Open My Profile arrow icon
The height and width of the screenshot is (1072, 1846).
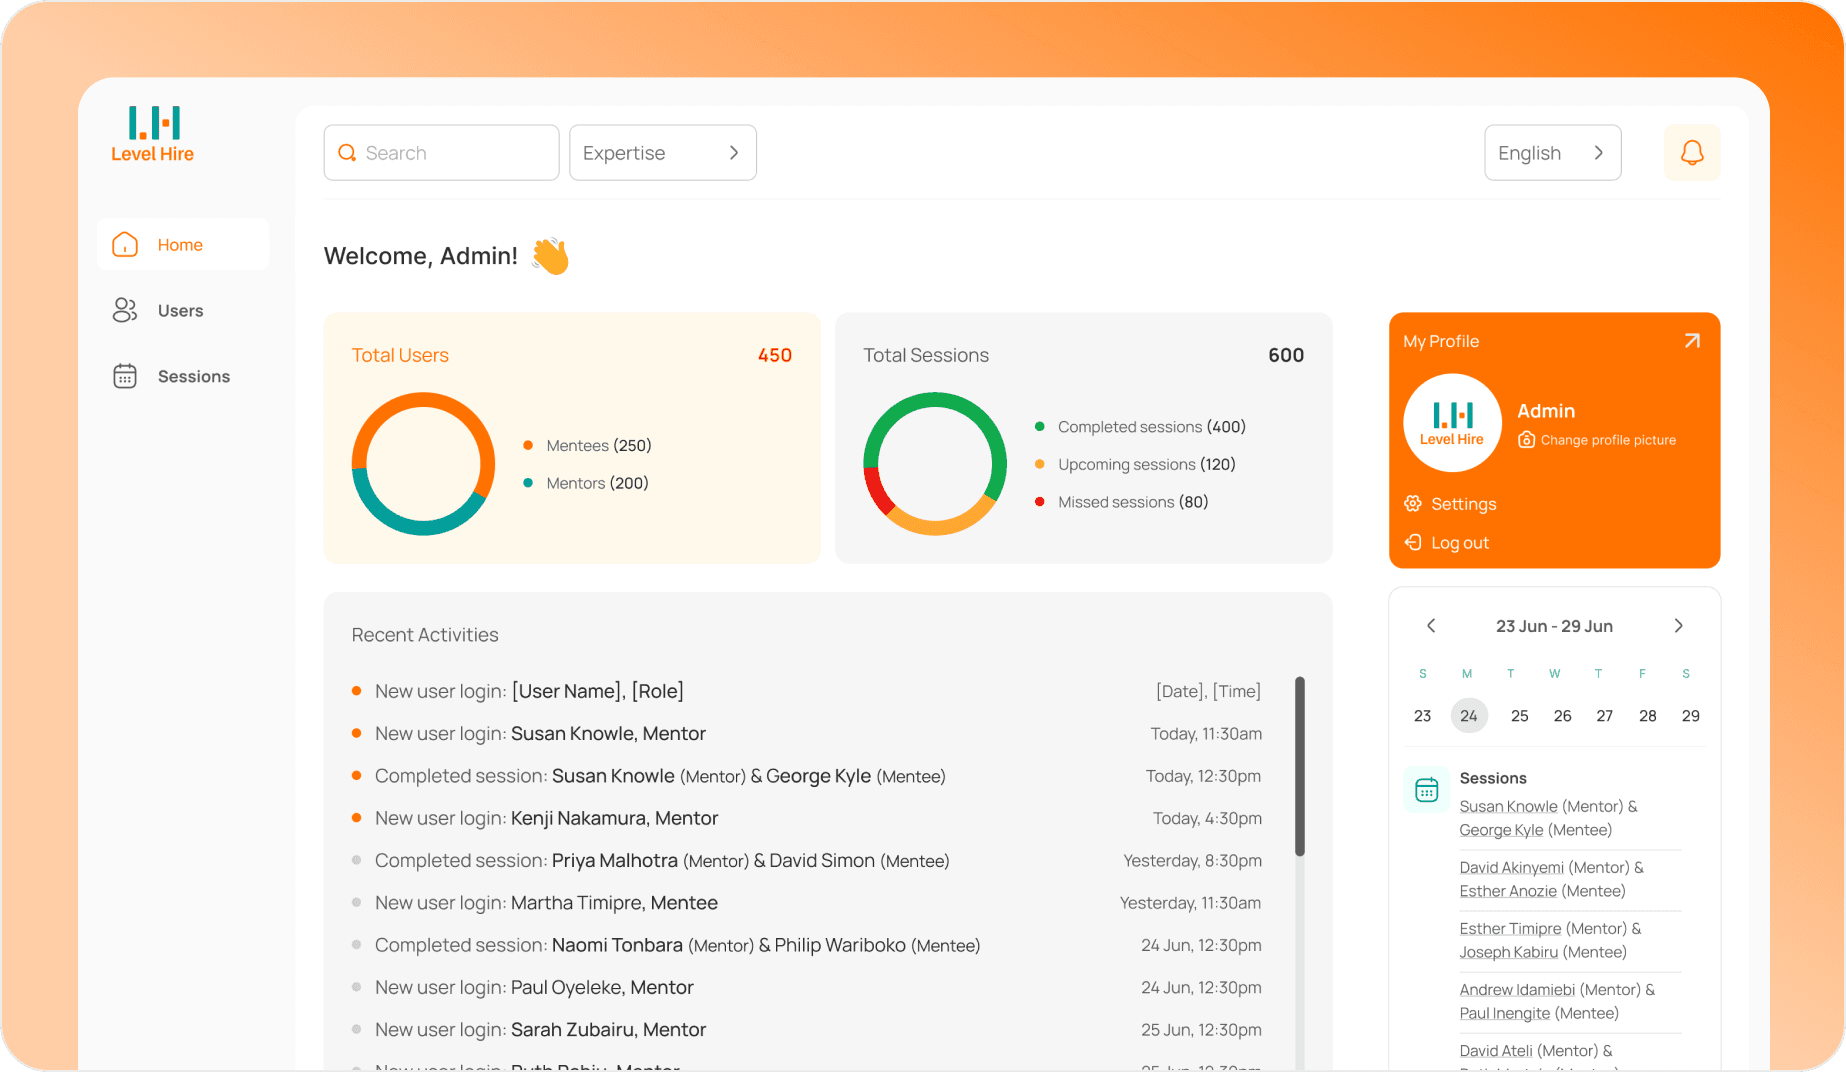pos(1692,341)
